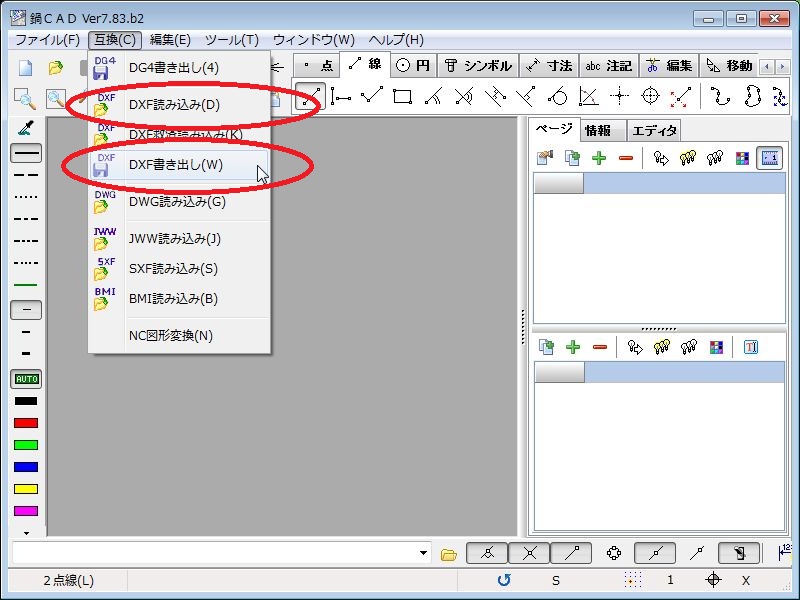Select the crosshair circle center tool icon
800x600 pixels.
pyautogui.click(x=650, y=96)
